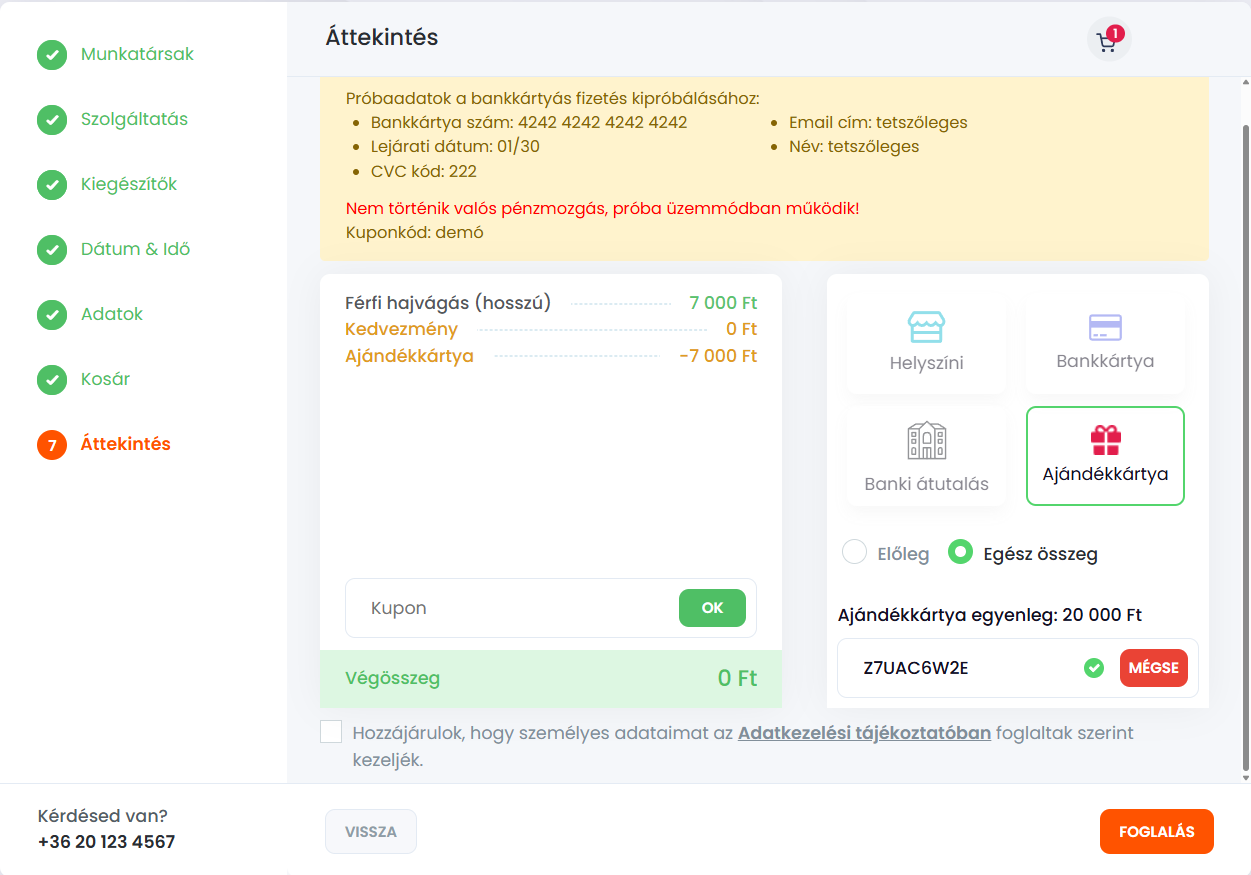Pick Ajándékkártya gift card payment
Screen dimensions: 1251x875
click(x=1105, y=456)
